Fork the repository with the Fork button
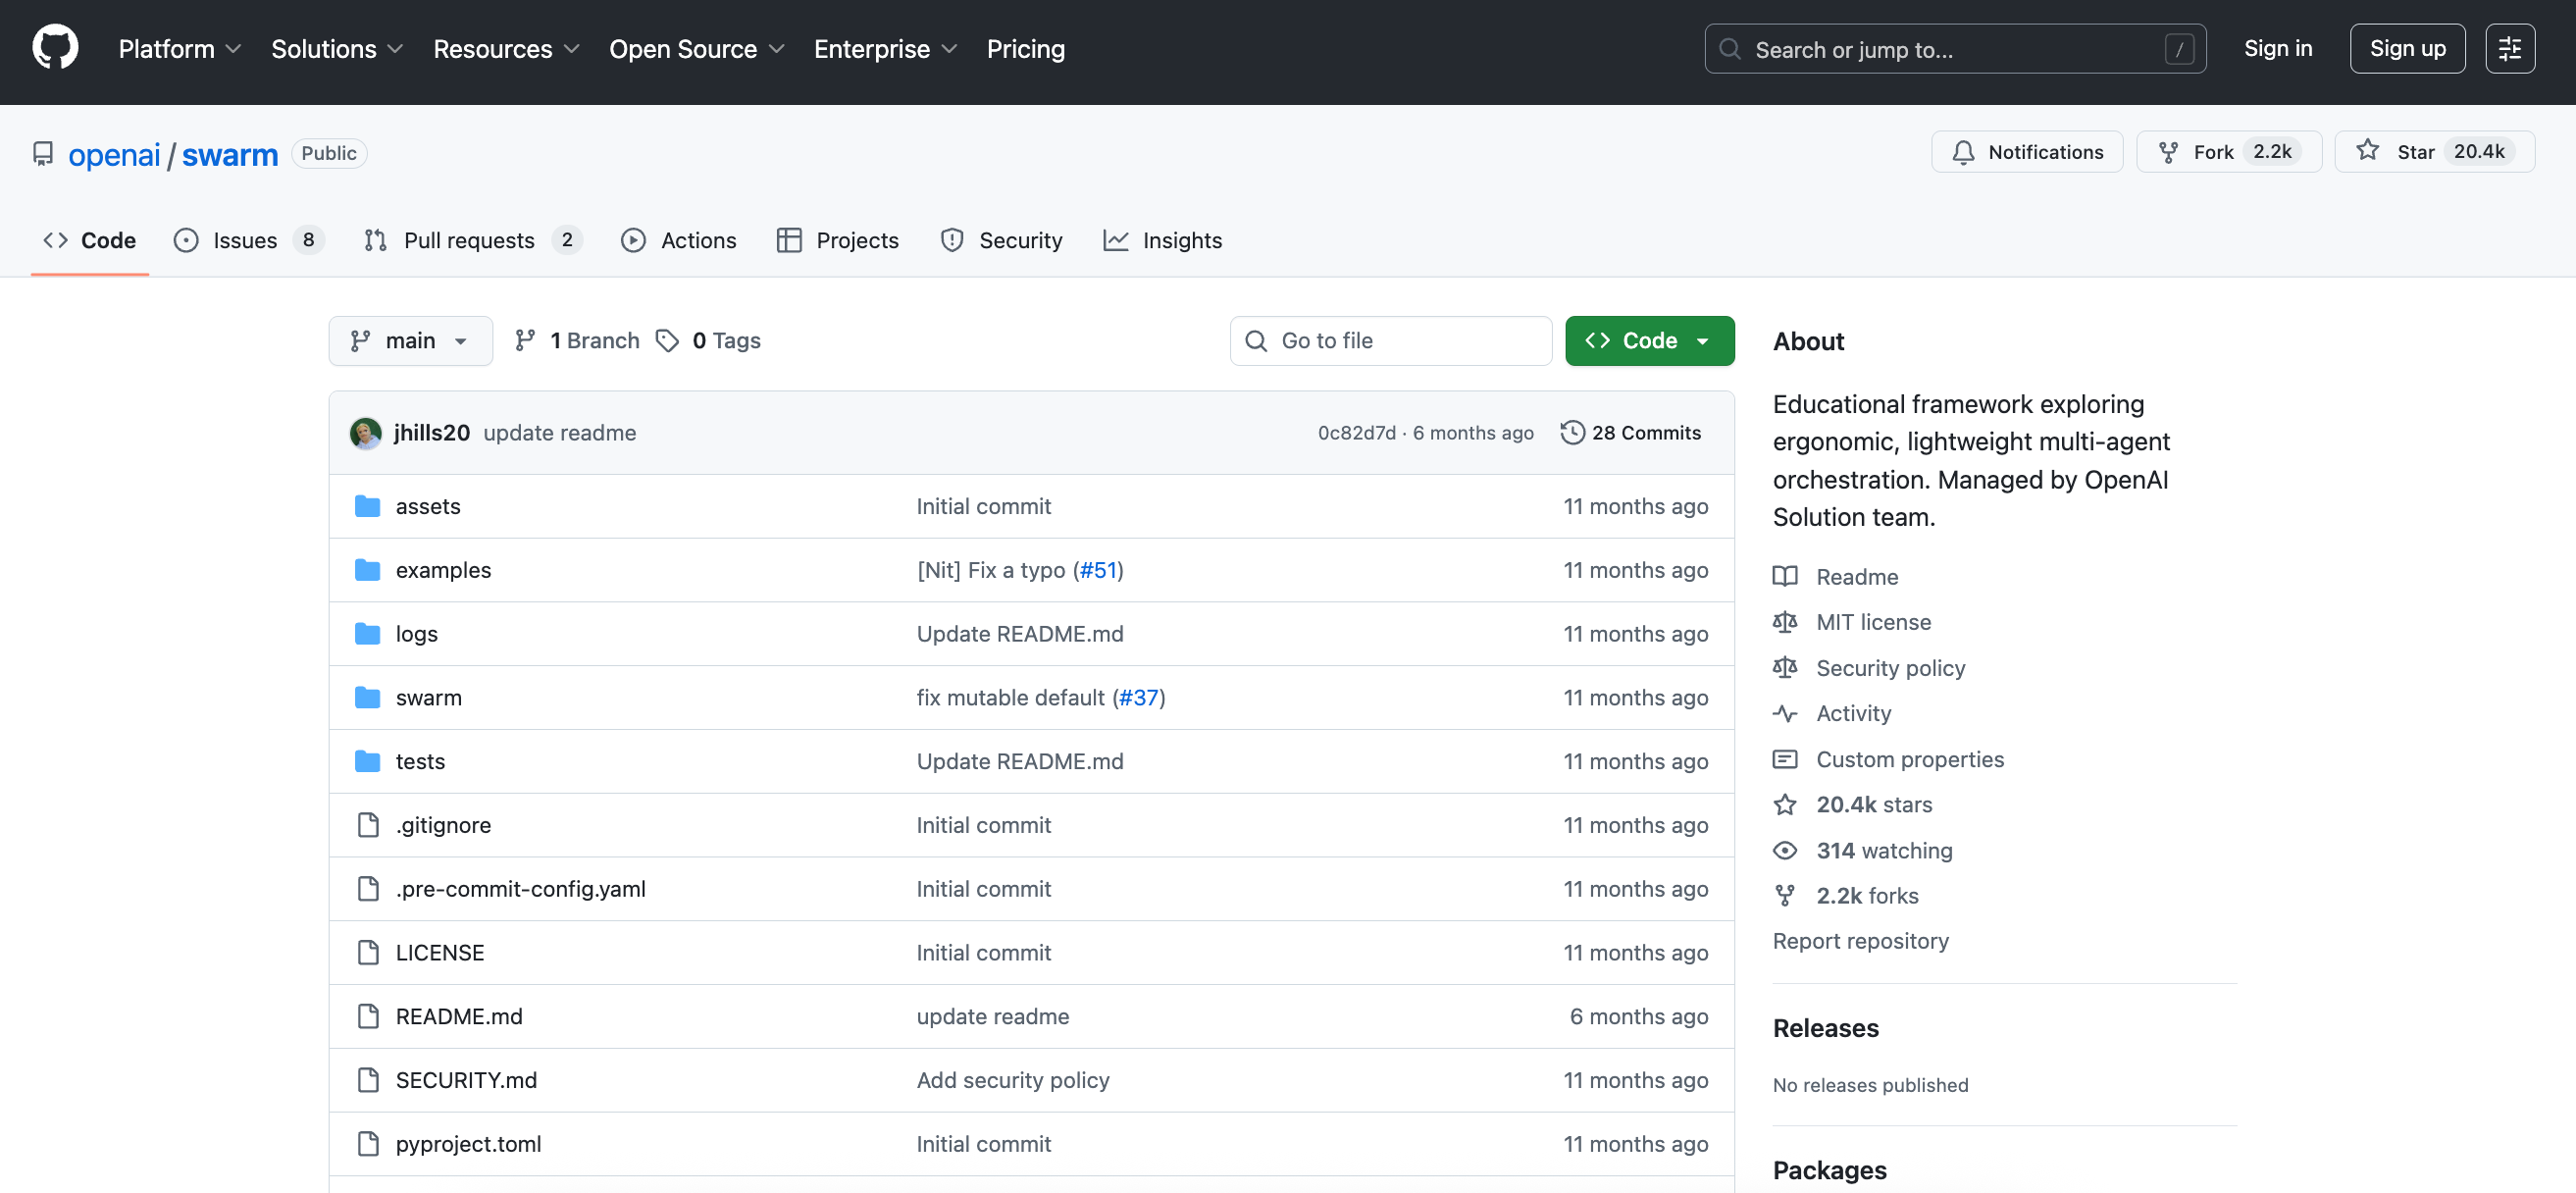Viewport: 2576px width, 1193px height. 2228,152
